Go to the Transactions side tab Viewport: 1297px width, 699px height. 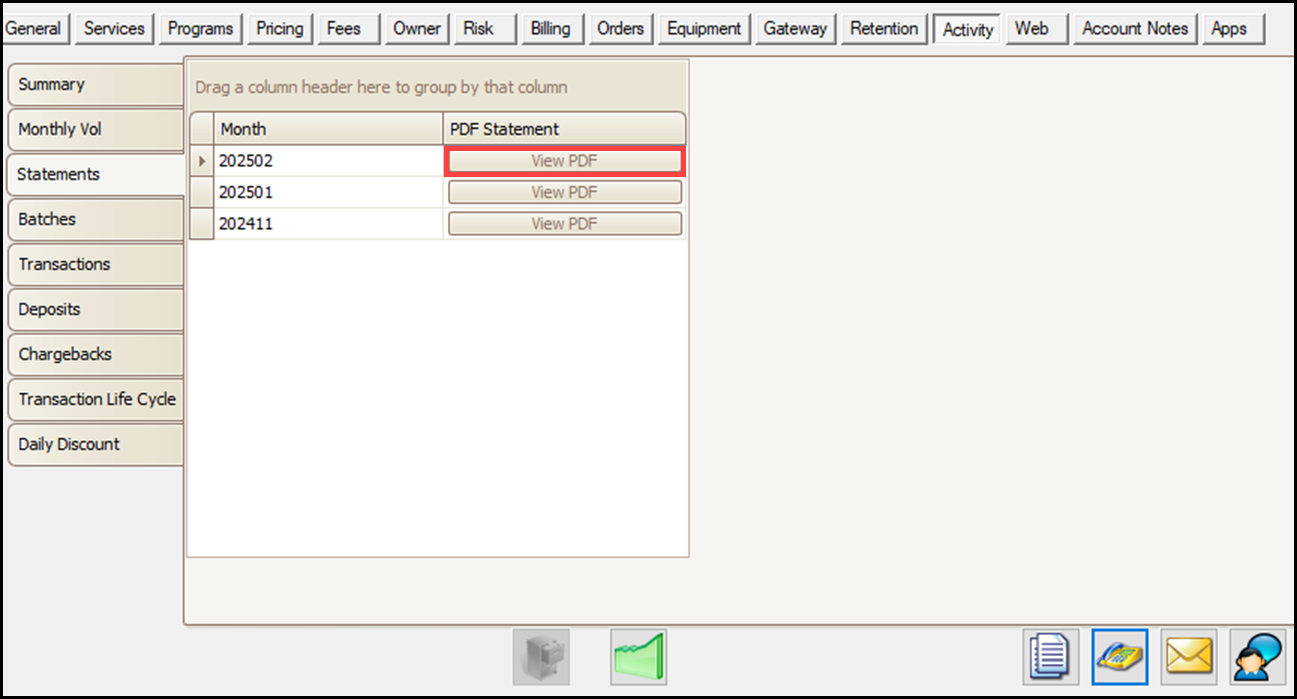[95, 265]
